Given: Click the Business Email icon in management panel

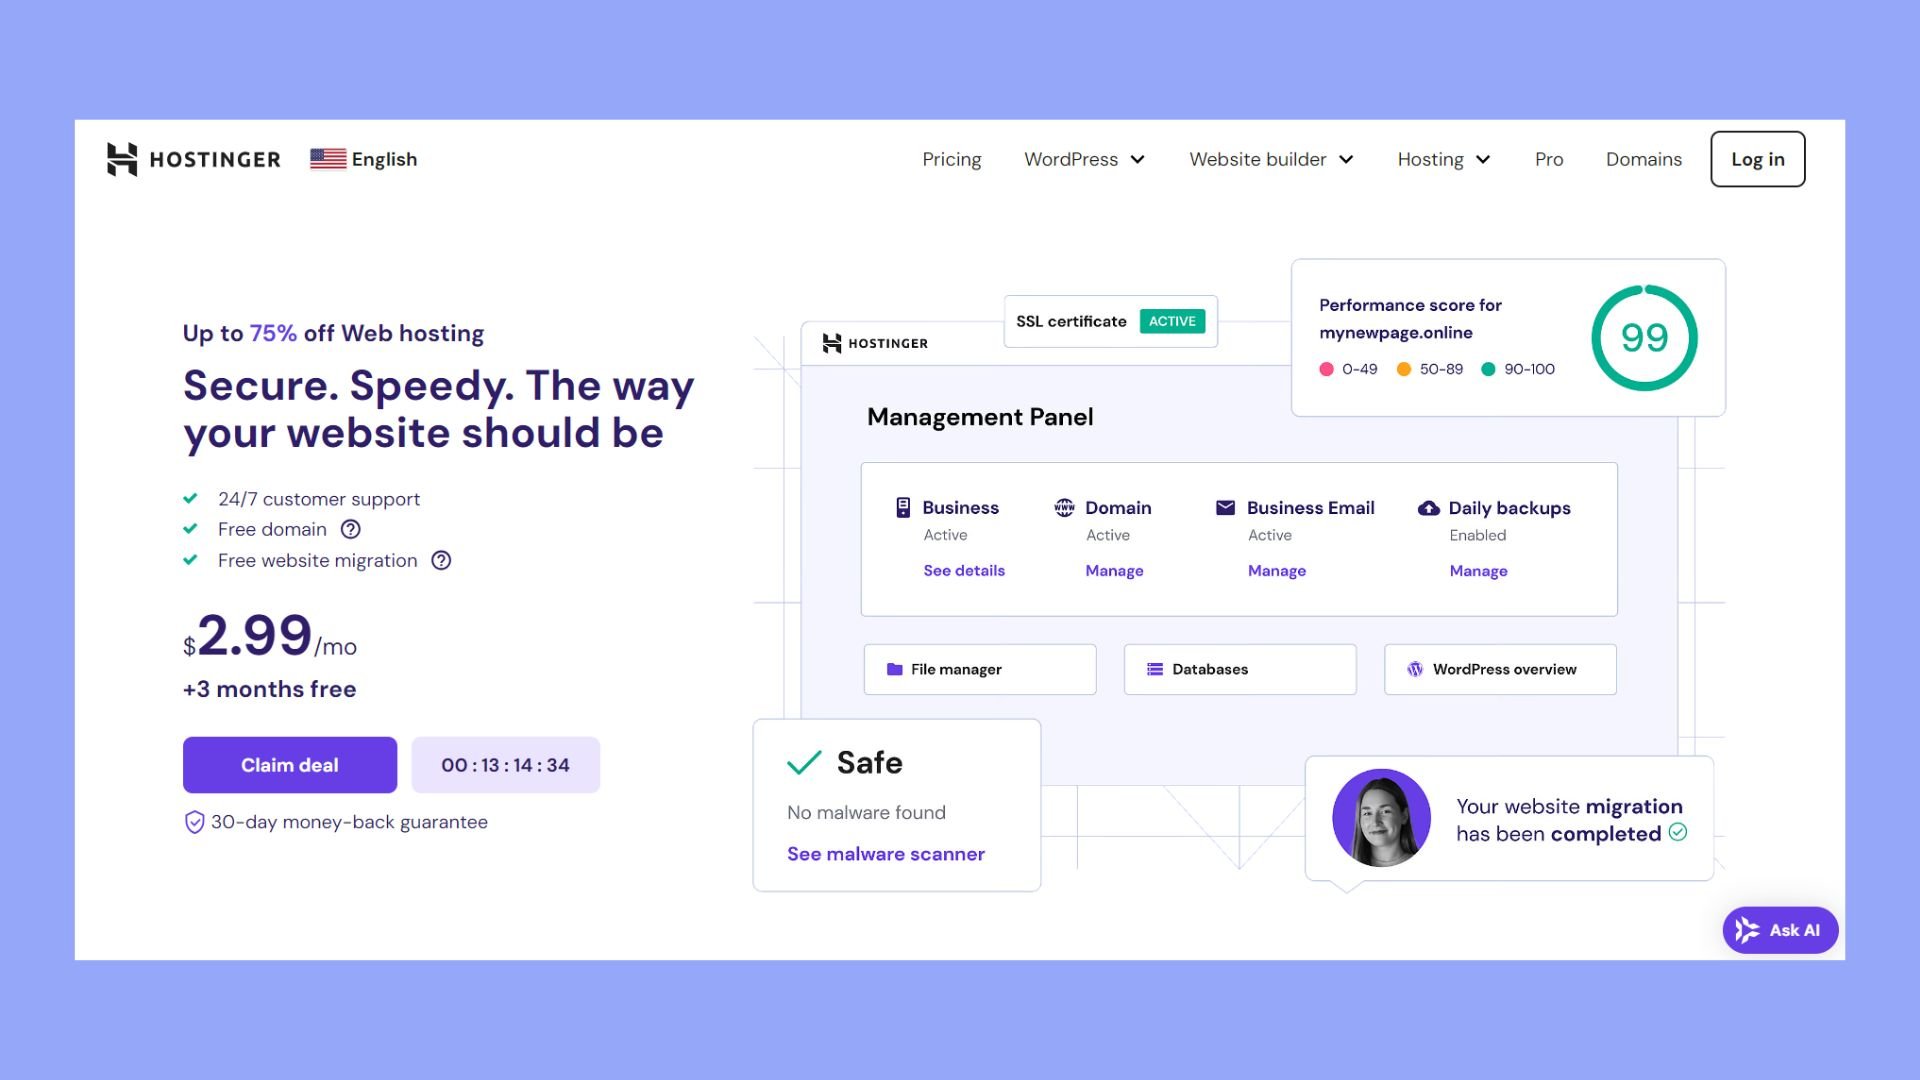Looking at the screenshot, I should point(1225,508).
